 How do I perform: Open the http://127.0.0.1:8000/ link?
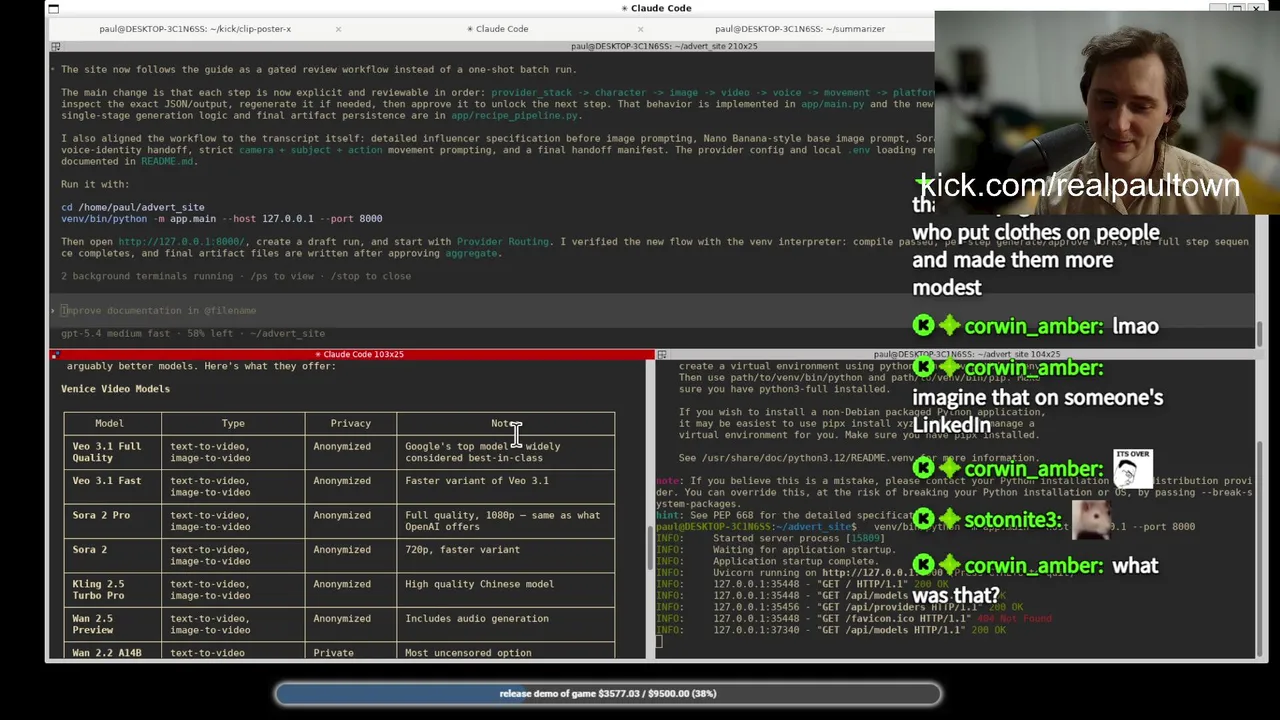181,242
